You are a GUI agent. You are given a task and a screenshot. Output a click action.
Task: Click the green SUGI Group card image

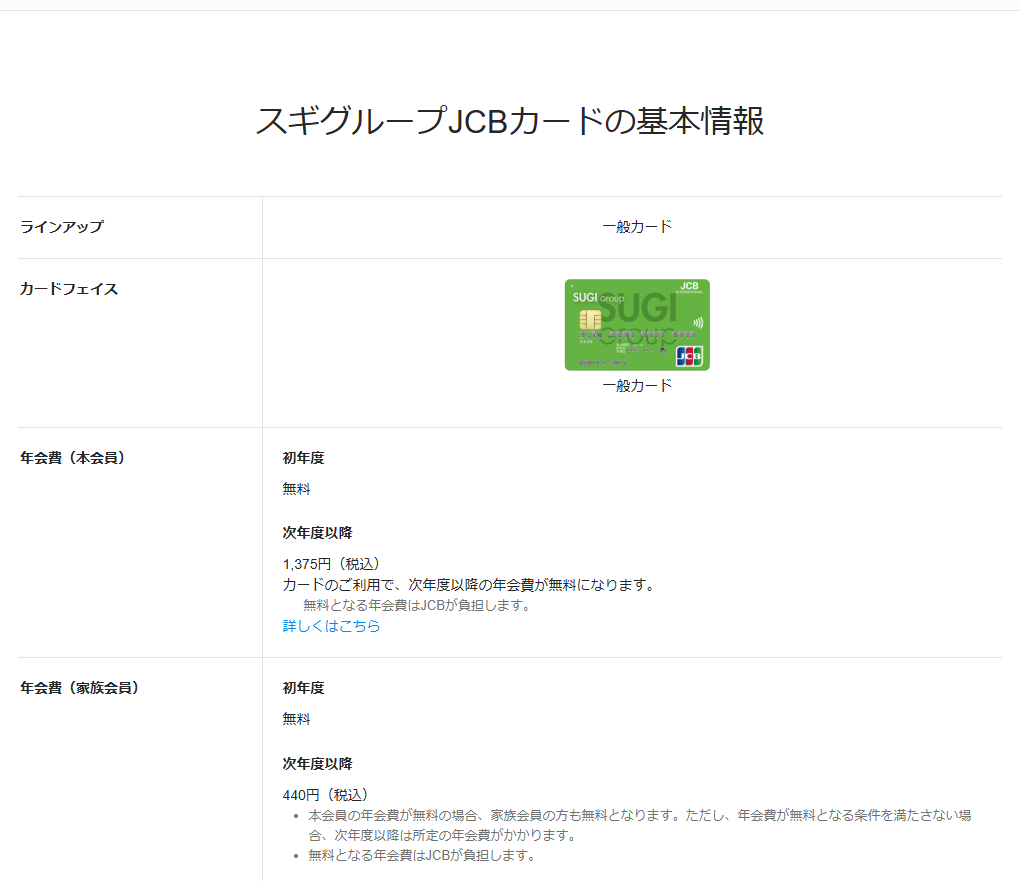click(637, 325)
